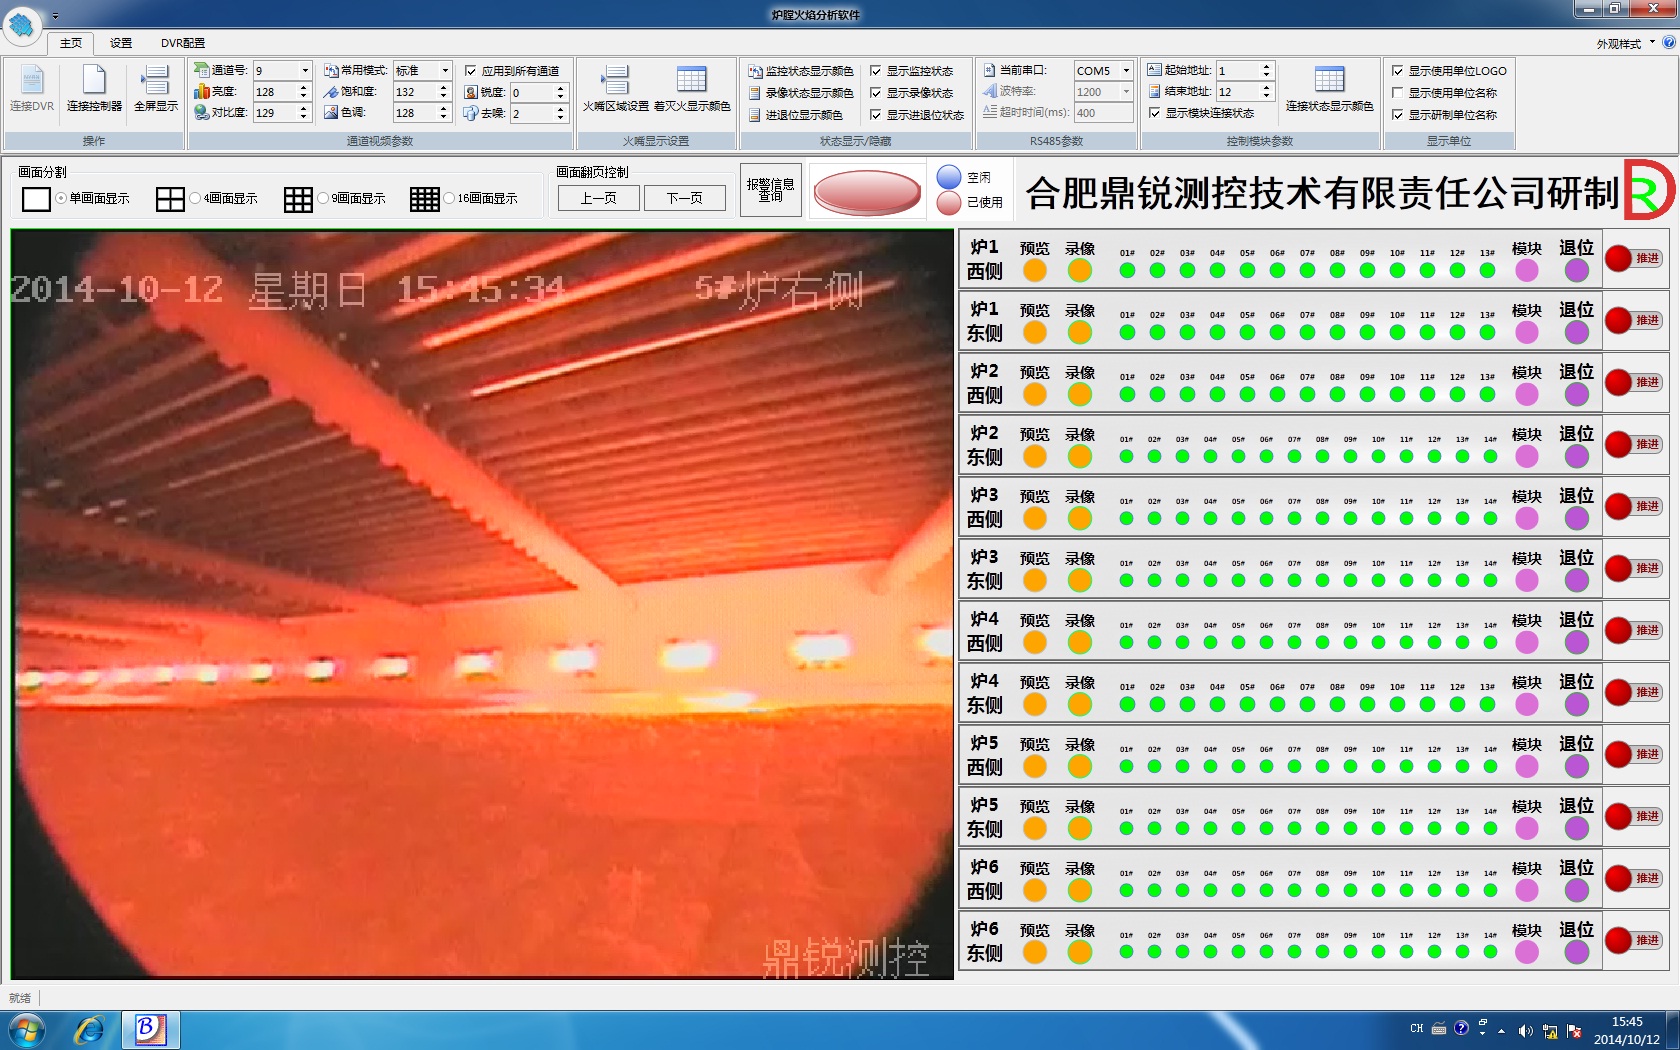Click 炉4东侧 burner 13# green light
Viewport: 1680px width, 1050px height.
click(1487, 704)
